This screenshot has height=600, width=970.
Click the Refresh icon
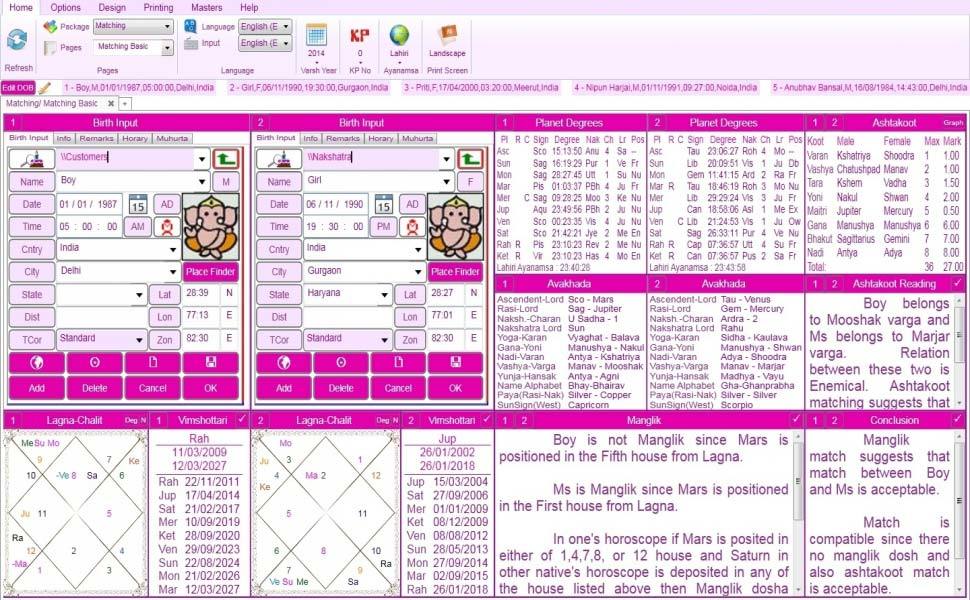coord(17,40)
